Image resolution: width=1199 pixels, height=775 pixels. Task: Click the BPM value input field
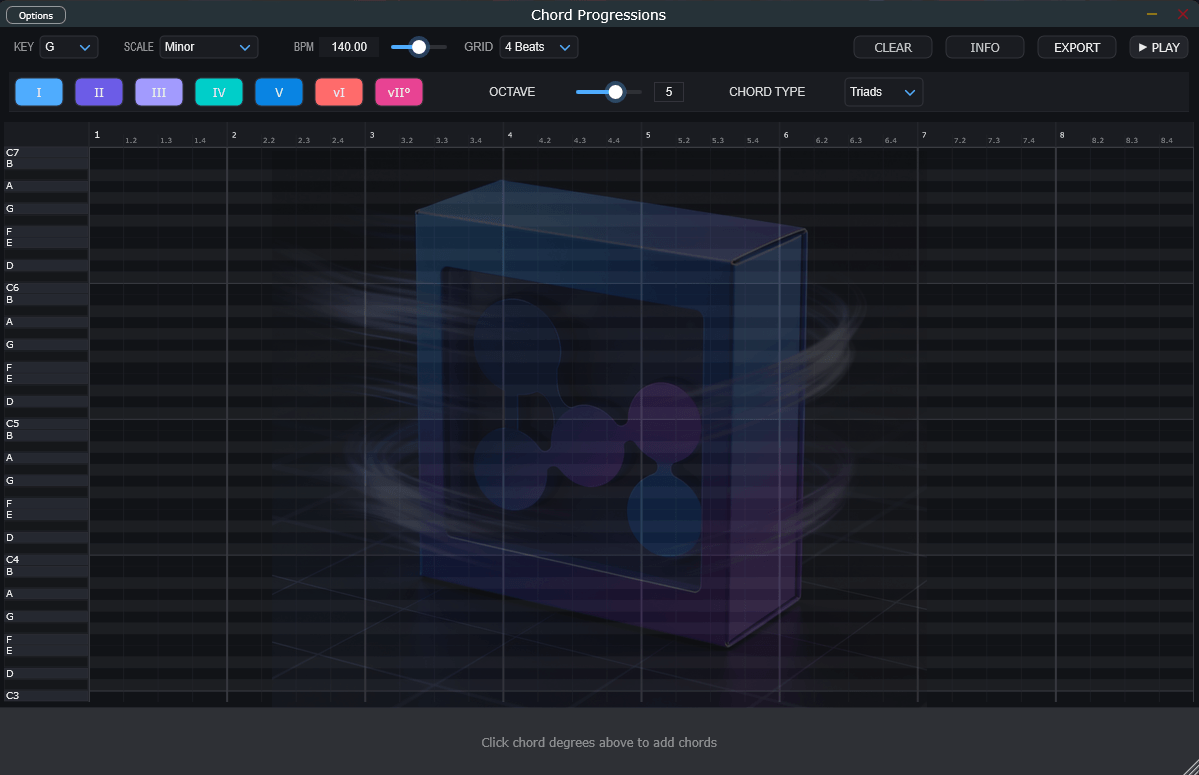tap(348, 47)
